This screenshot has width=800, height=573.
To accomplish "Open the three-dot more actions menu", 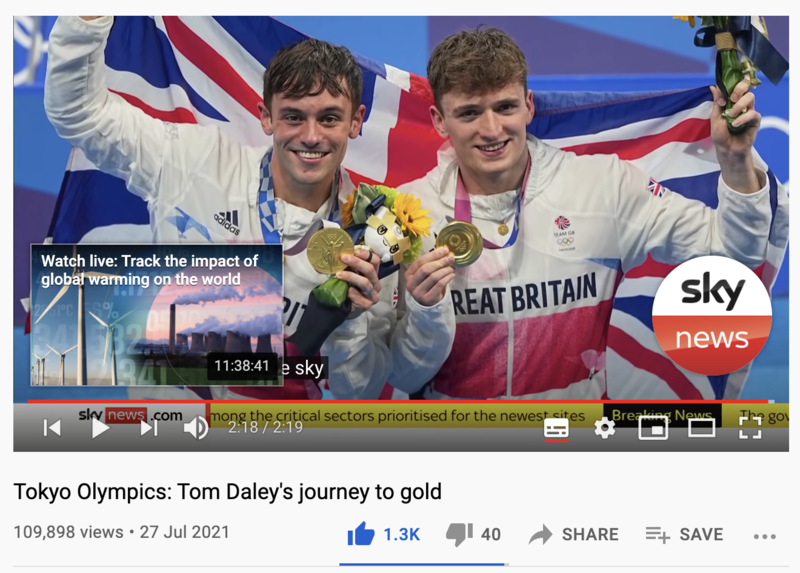I will pyautogui.click(x=764, y=536).
